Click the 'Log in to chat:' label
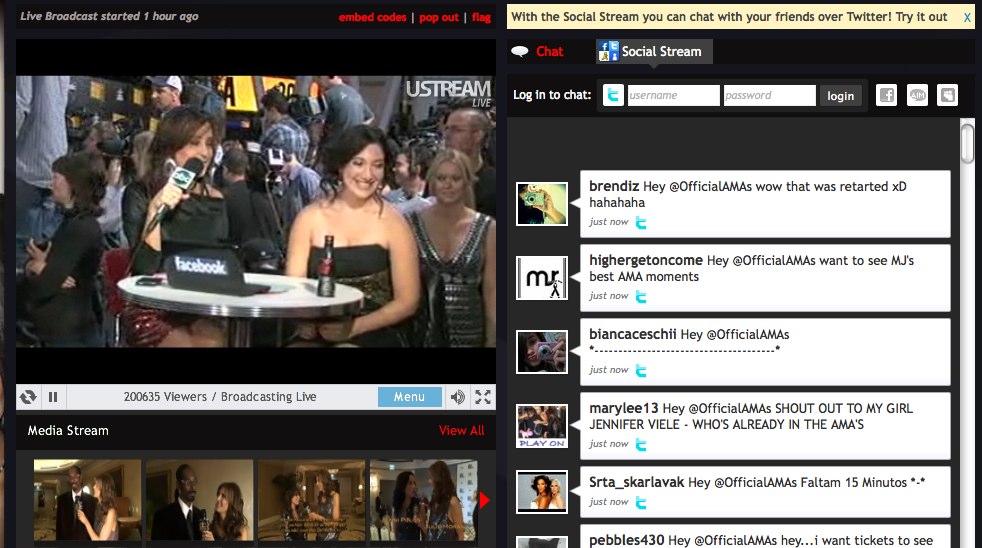Screen dimensions: 982x548 [x=552, y=95]
